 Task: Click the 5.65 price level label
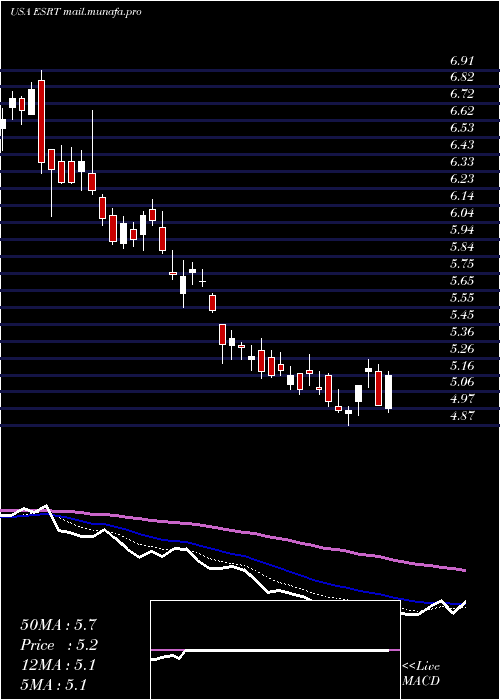point(462,281)
